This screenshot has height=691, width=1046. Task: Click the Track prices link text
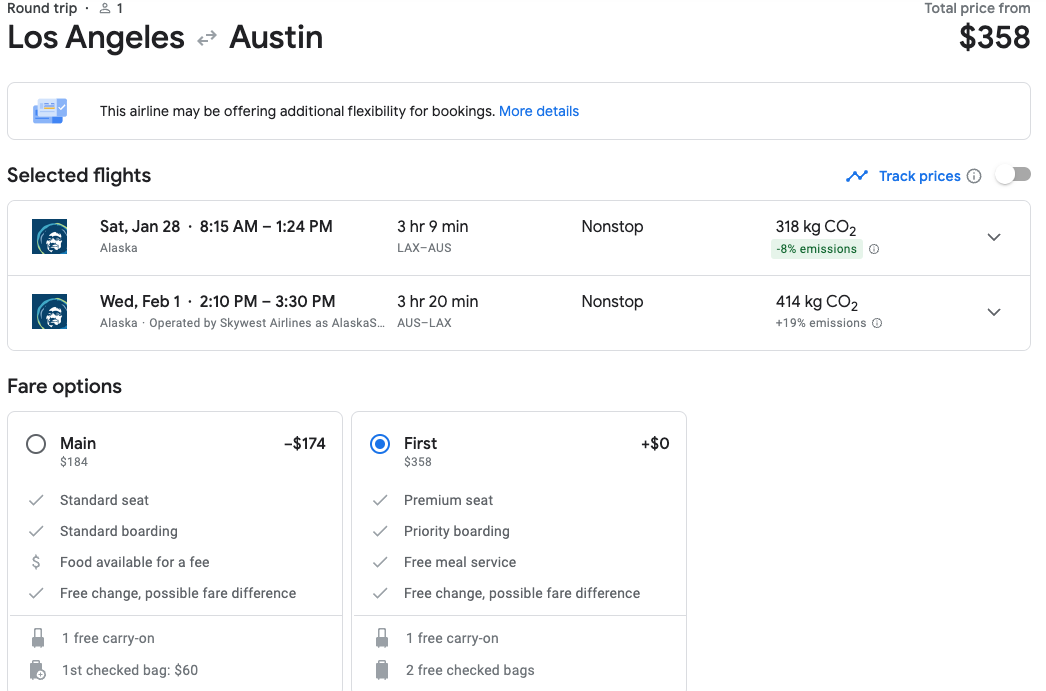pyautogui.click(x=919, y=176)
